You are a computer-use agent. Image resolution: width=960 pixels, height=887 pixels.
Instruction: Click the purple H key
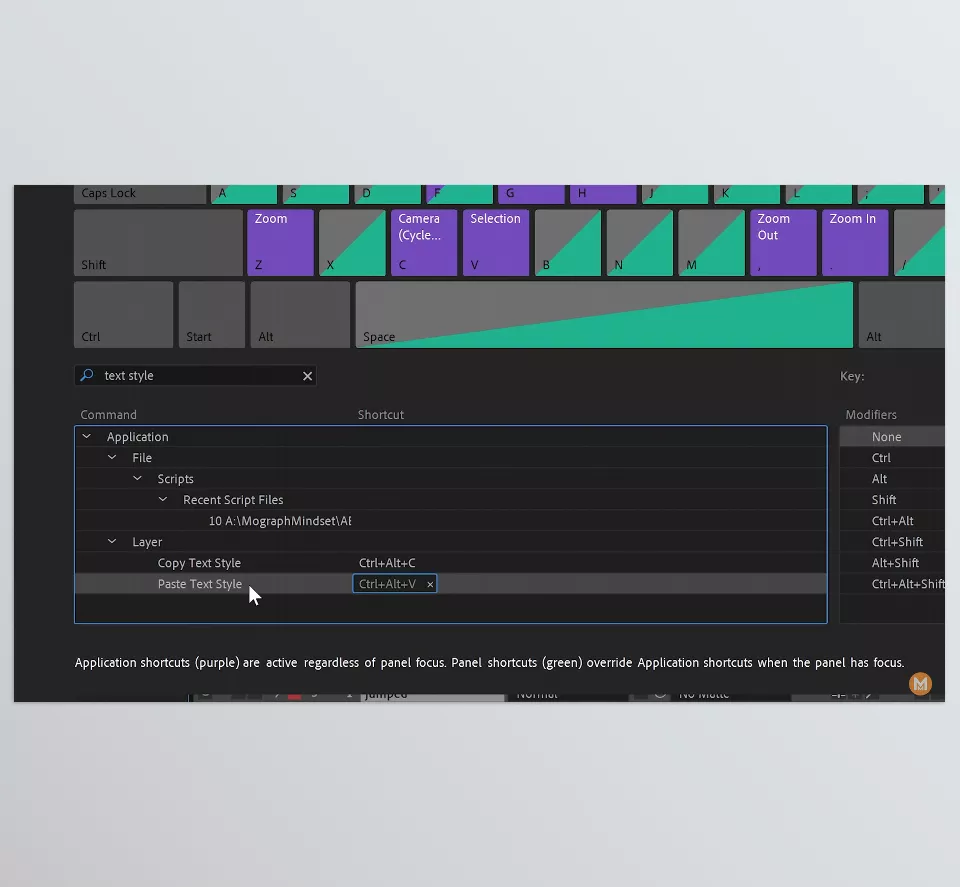click(603, 194)
